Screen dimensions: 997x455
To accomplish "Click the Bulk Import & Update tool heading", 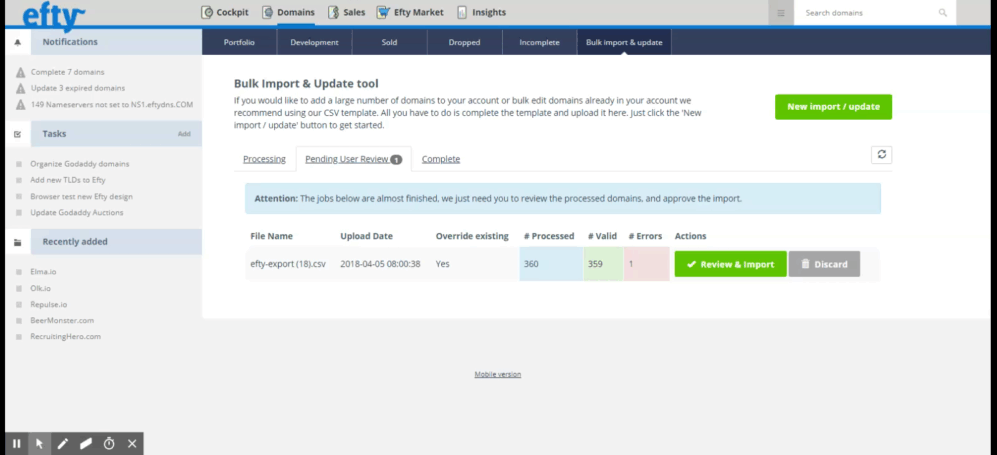I will (x=306, y=83).
